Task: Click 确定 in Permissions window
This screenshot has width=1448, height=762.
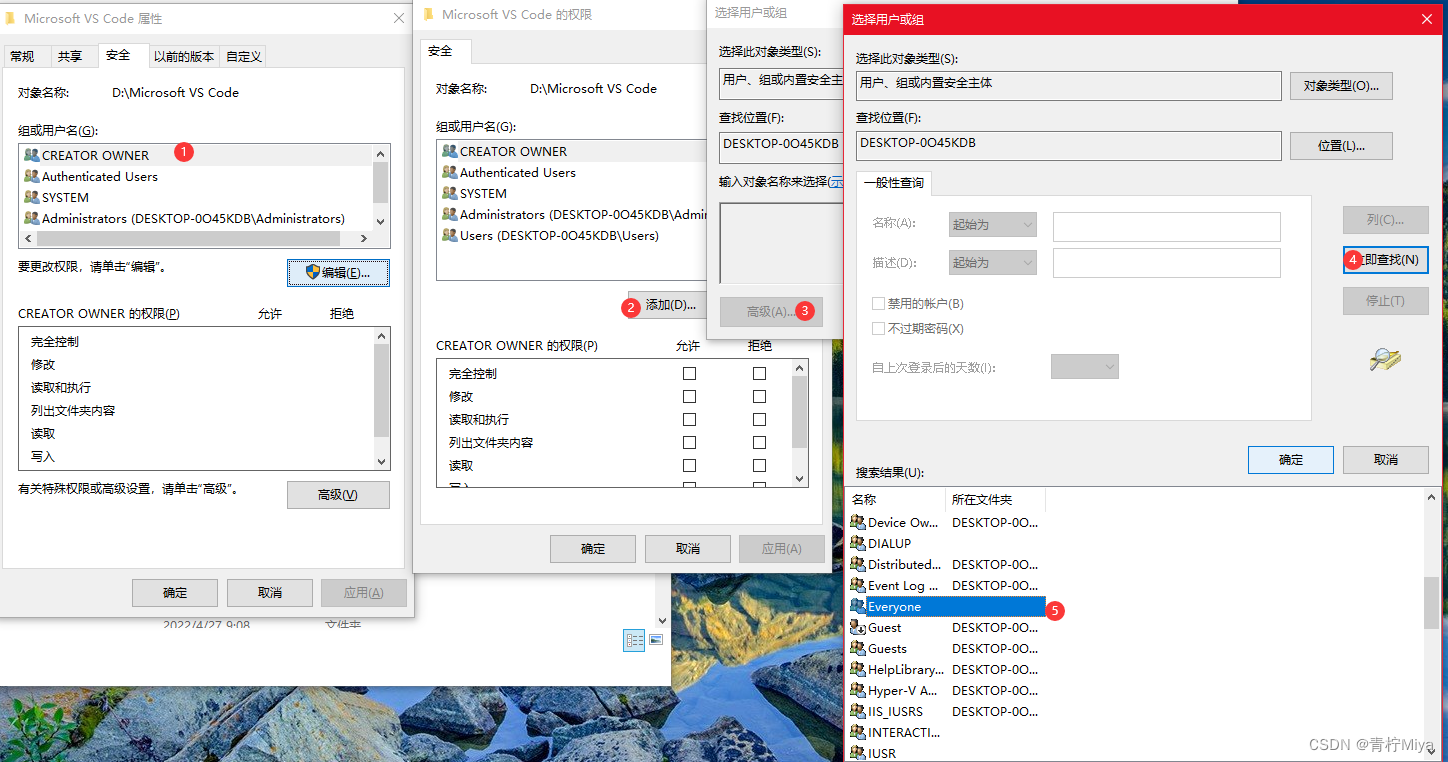Action: point(593,548)
